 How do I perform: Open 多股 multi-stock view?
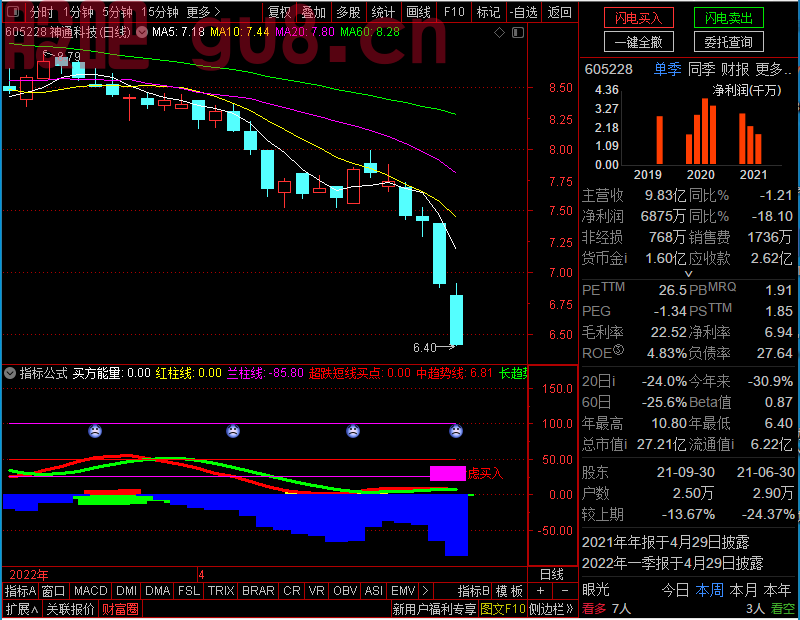click(348, 12)
